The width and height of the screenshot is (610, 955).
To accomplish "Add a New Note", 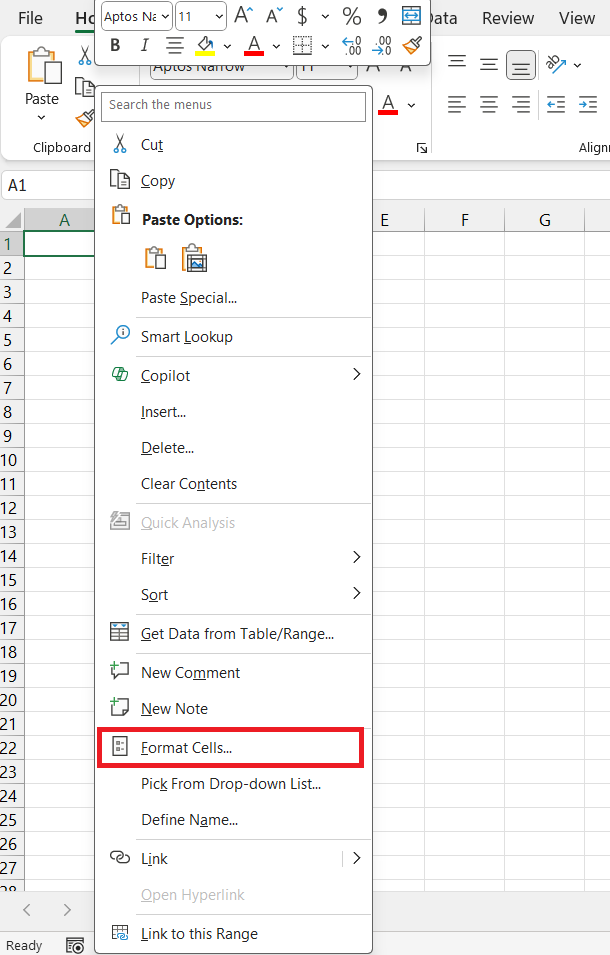I will coord(234,708).
